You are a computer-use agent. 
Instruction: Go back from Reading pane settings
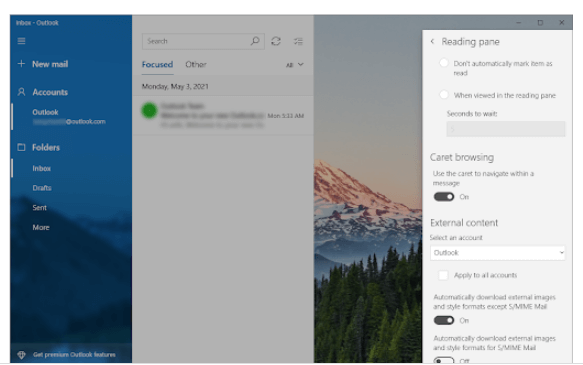pos(432,41)
